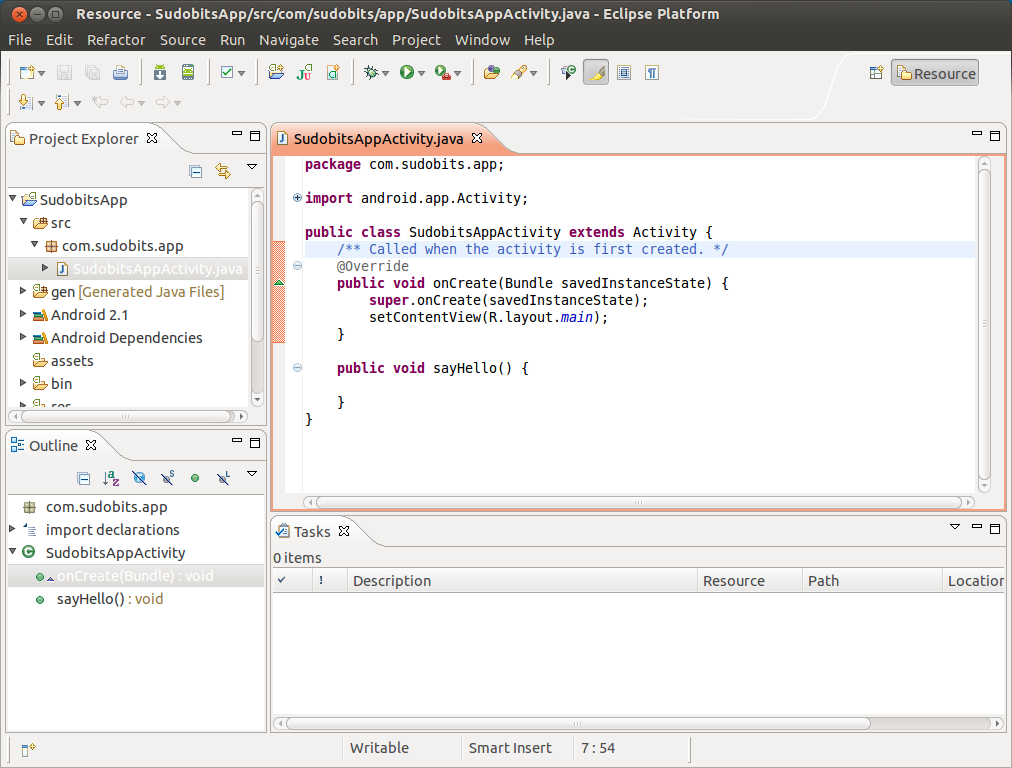Toggle Show Whitespace Characters pilcrow
Viewport: 1012px width, 768px height.
tap(651, 73)
